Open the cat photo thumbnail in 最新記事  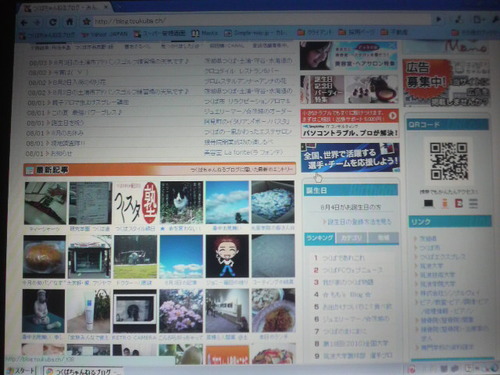(x=181, y=202)
